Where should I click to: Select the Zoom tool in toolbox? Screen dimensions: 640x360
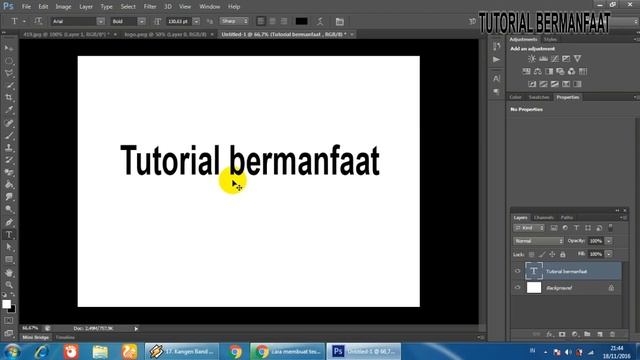[9, 284]
